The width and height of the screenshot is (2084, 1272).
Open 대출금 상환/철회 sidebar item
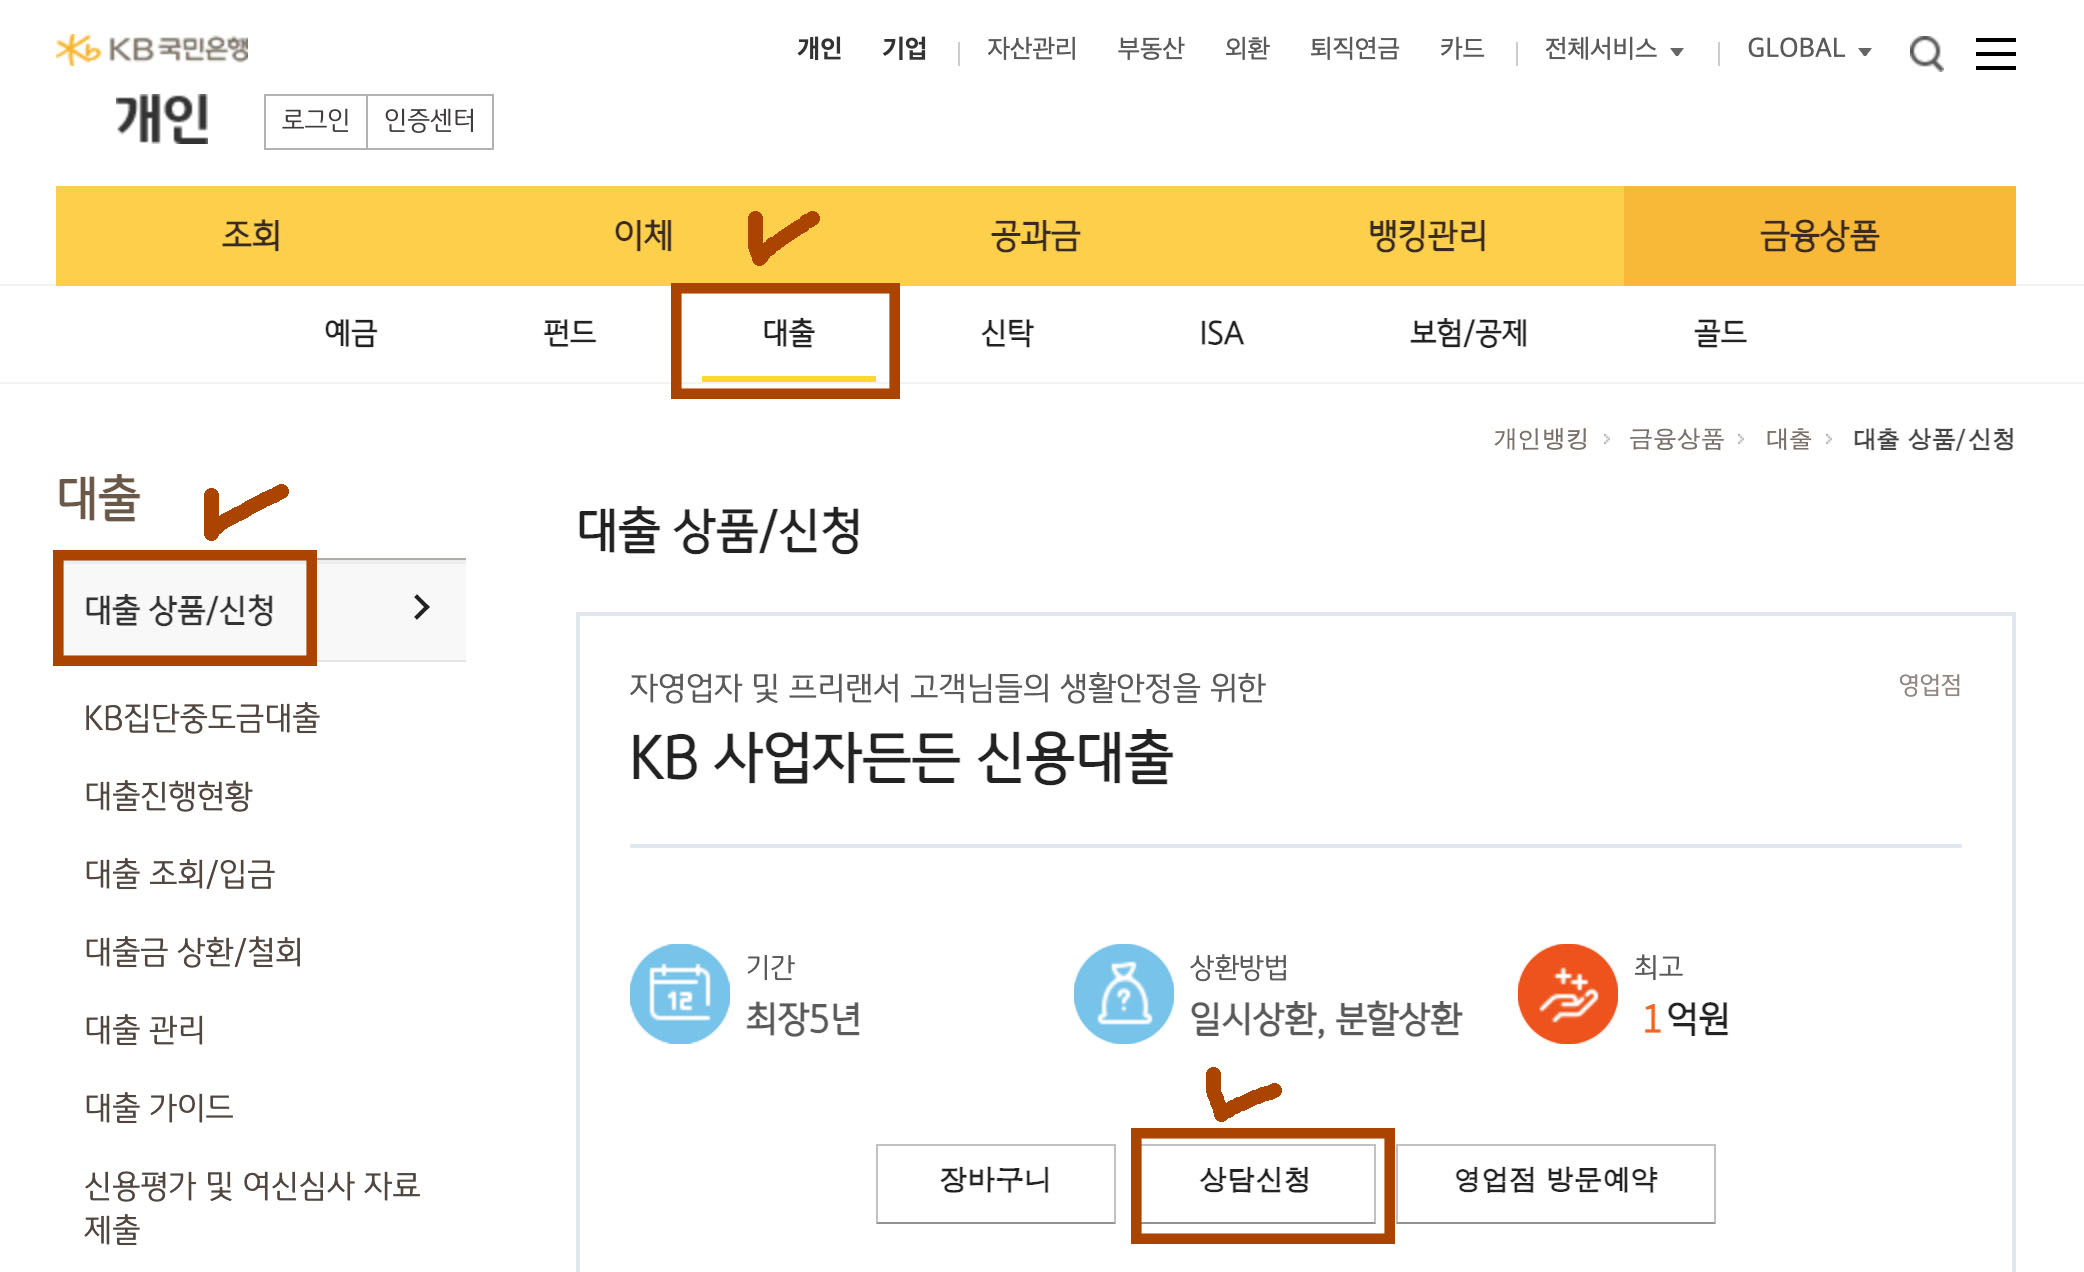(193, 951)
